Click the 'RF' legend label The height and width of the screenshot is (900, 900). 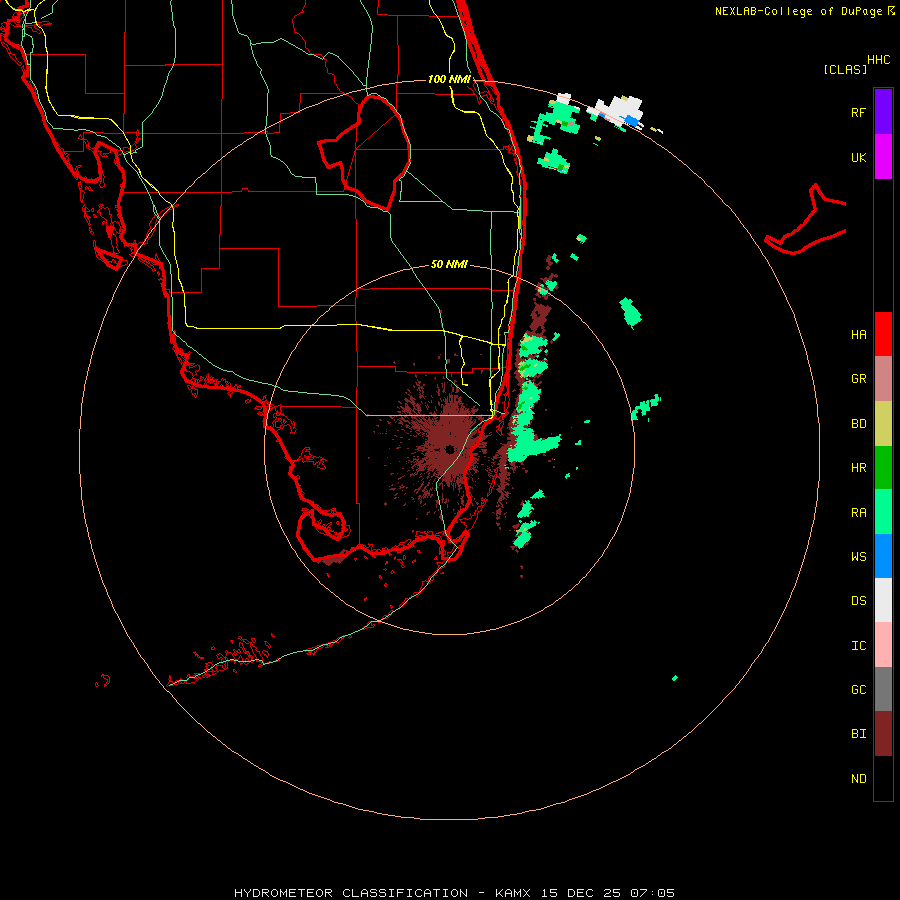(x=858, y=112)
